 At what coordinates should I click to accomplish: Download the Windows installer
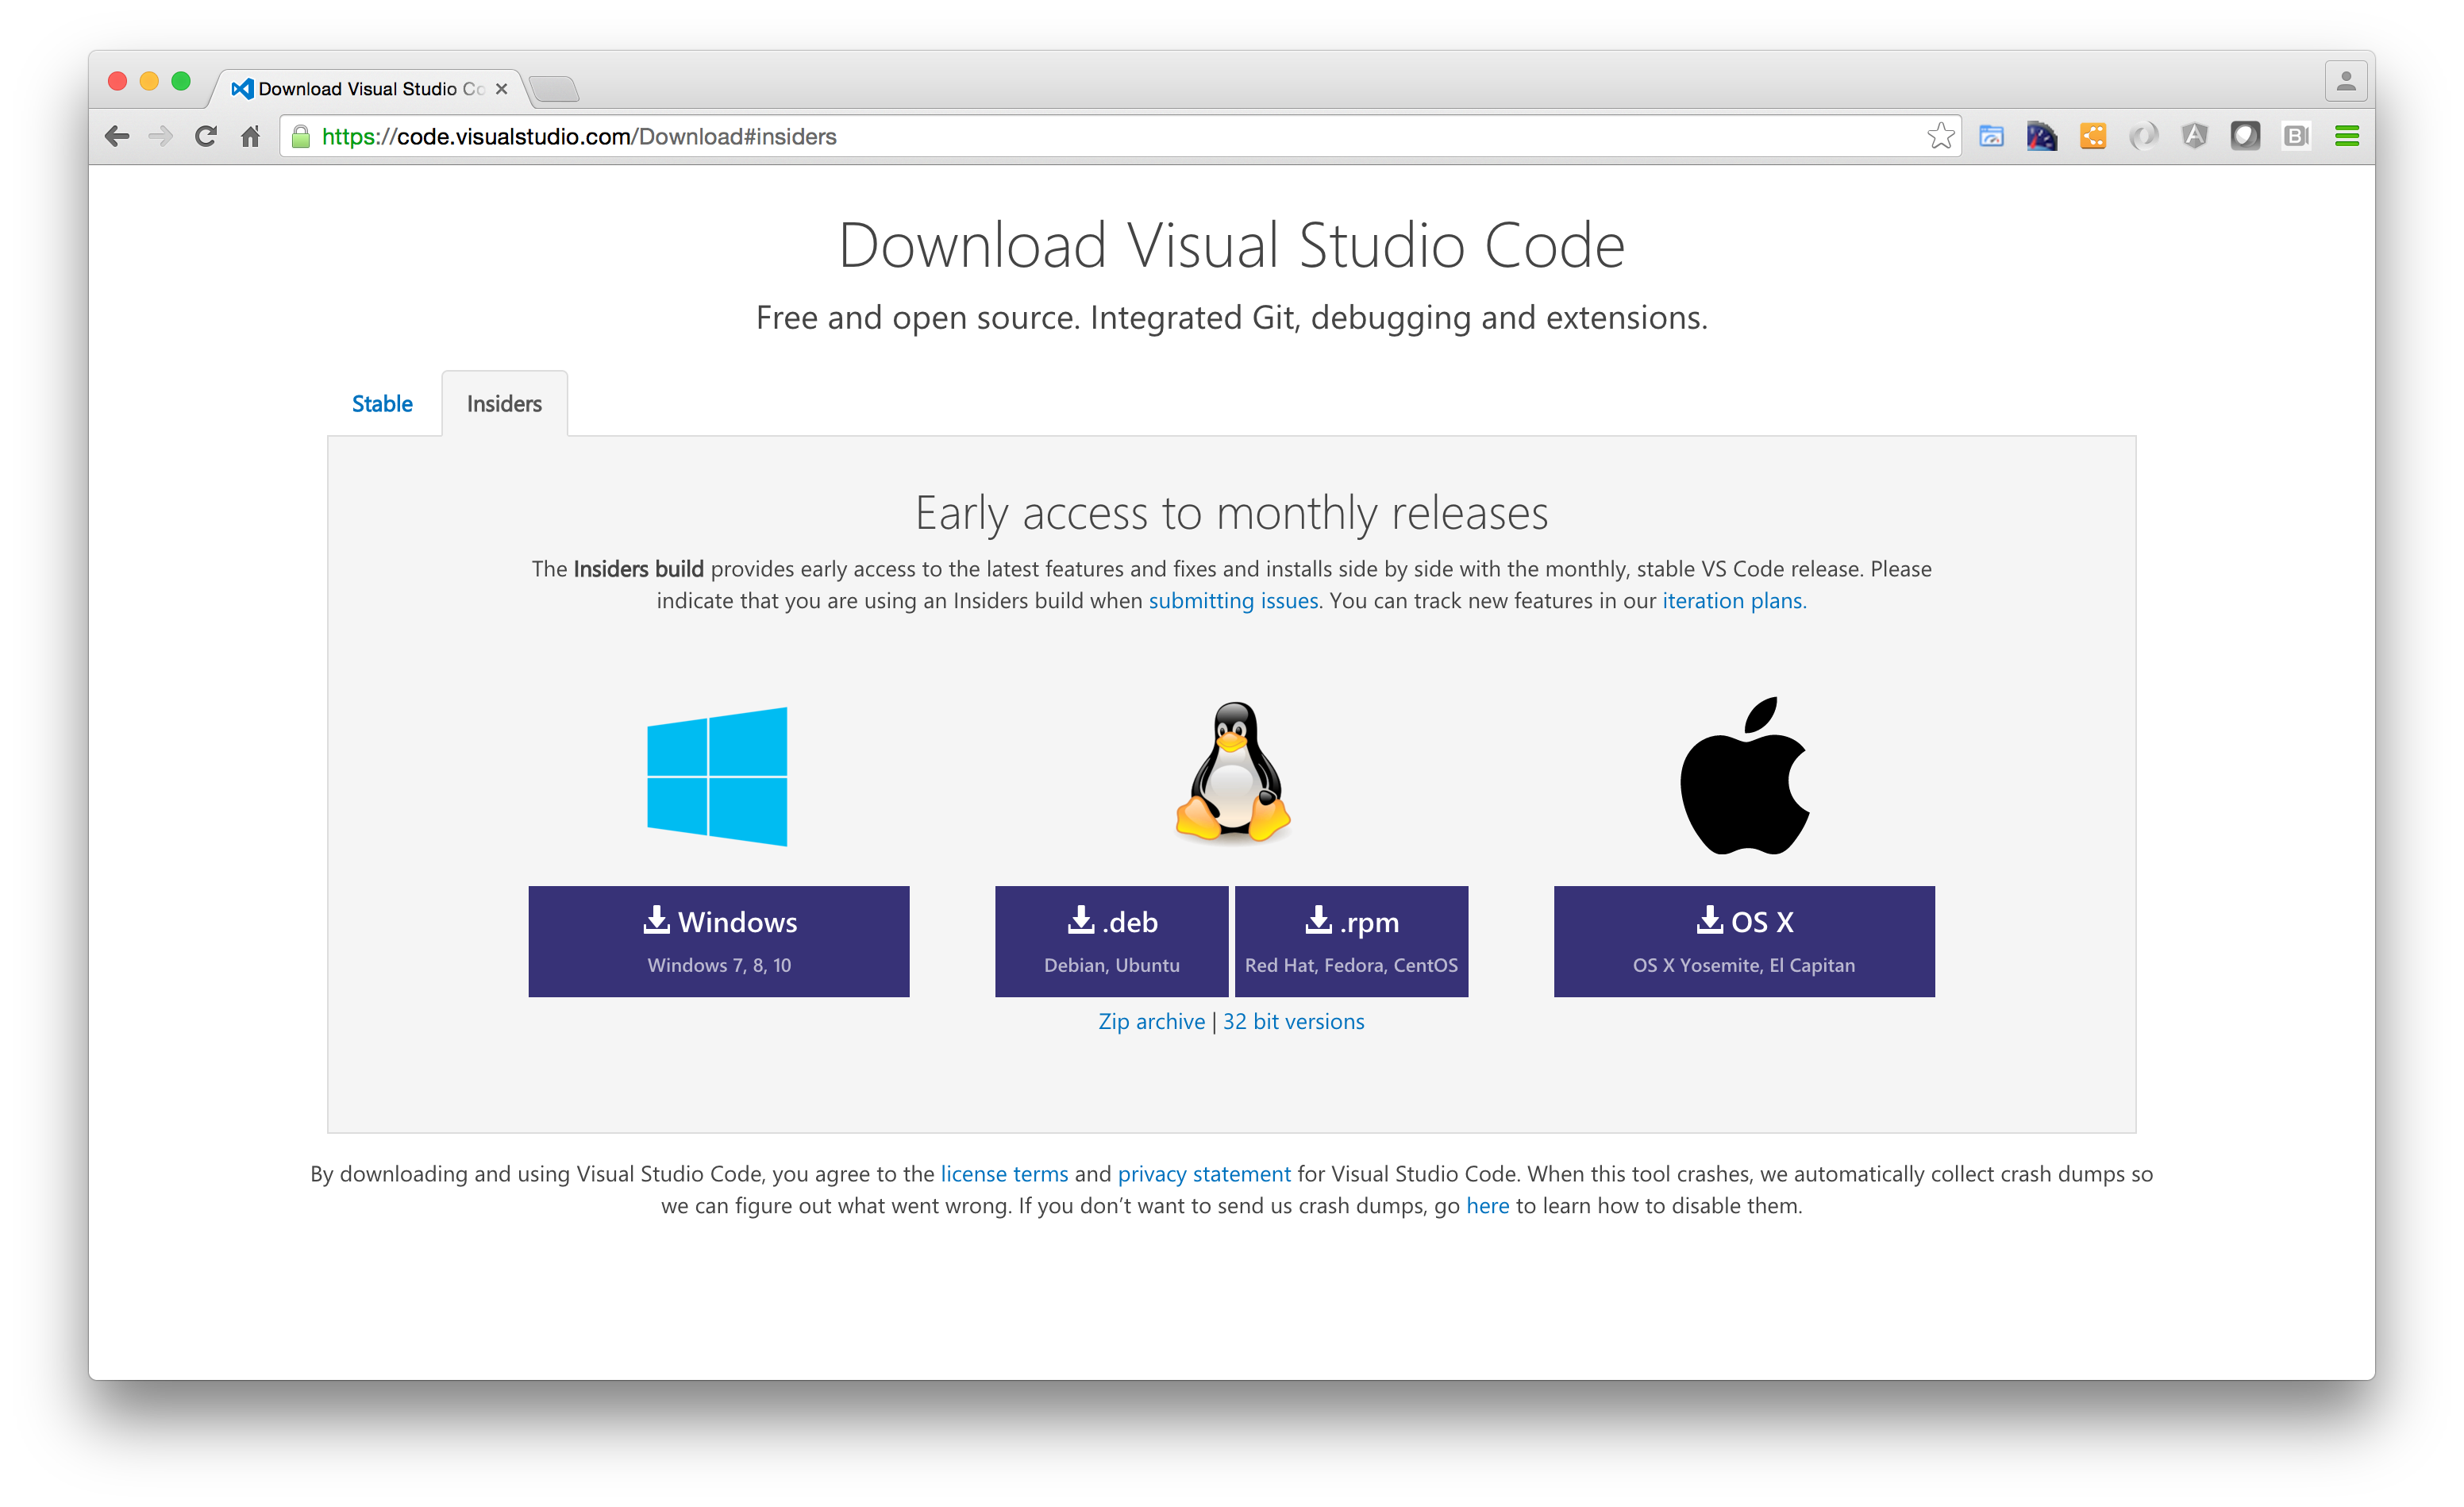point(718,941)
